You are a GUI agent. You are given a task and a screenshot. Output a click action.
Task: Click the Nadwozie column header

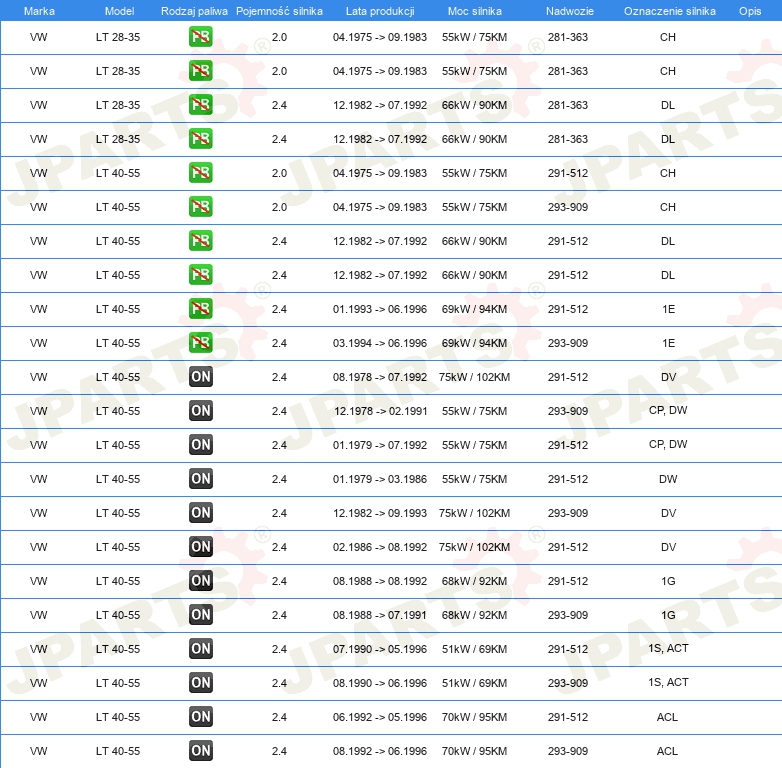(x=568, y=11)
